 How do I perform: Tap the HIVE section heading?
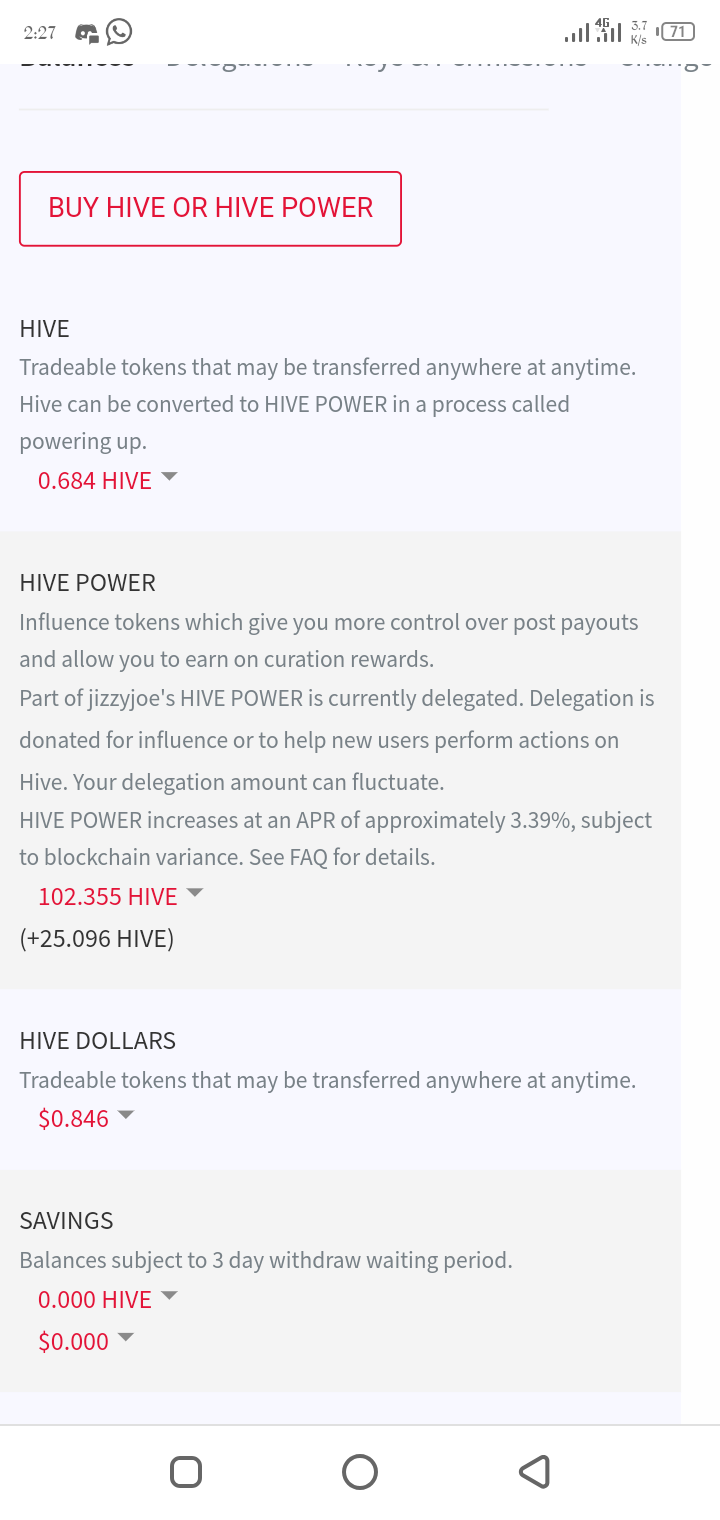(x=45, y=329)
